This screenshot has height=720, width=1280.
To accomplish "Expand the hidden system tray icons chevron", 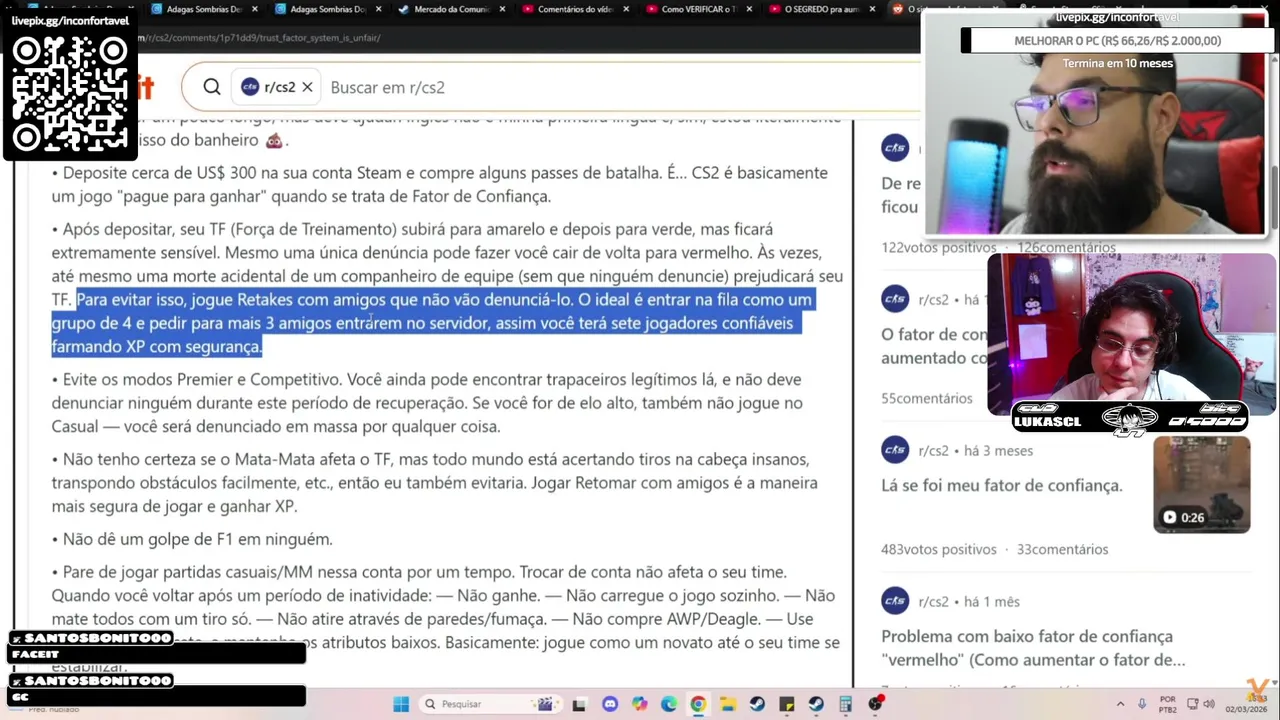I will [1121, 704].
